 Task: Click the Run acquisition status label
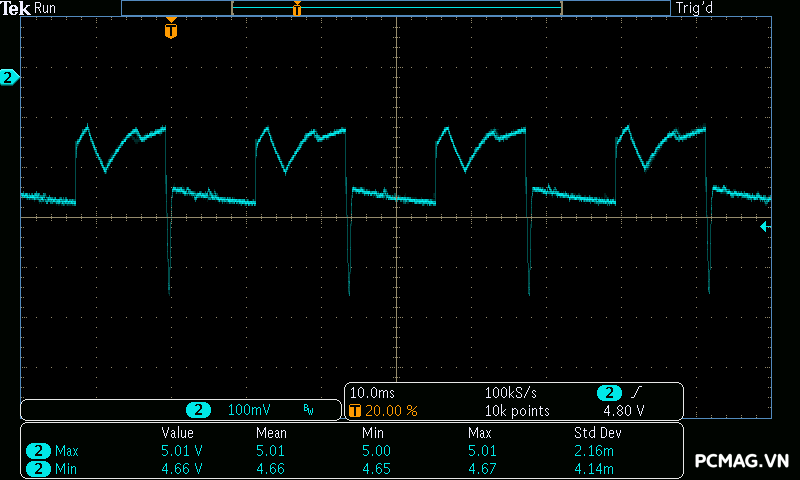click(x=46, y=8)
